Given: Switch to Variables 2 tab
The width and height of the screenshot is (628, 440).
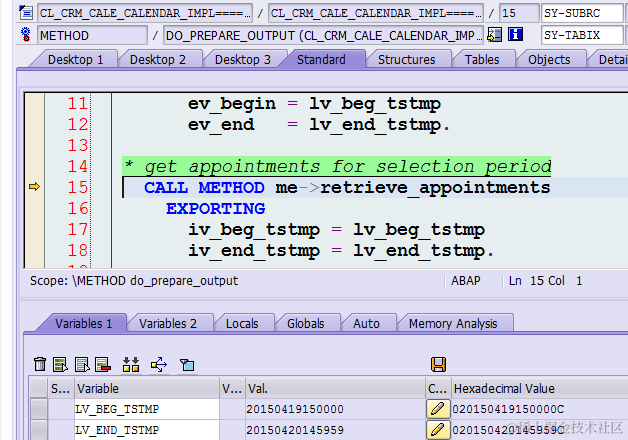Looking at the screenshot, I should point(168,323).
